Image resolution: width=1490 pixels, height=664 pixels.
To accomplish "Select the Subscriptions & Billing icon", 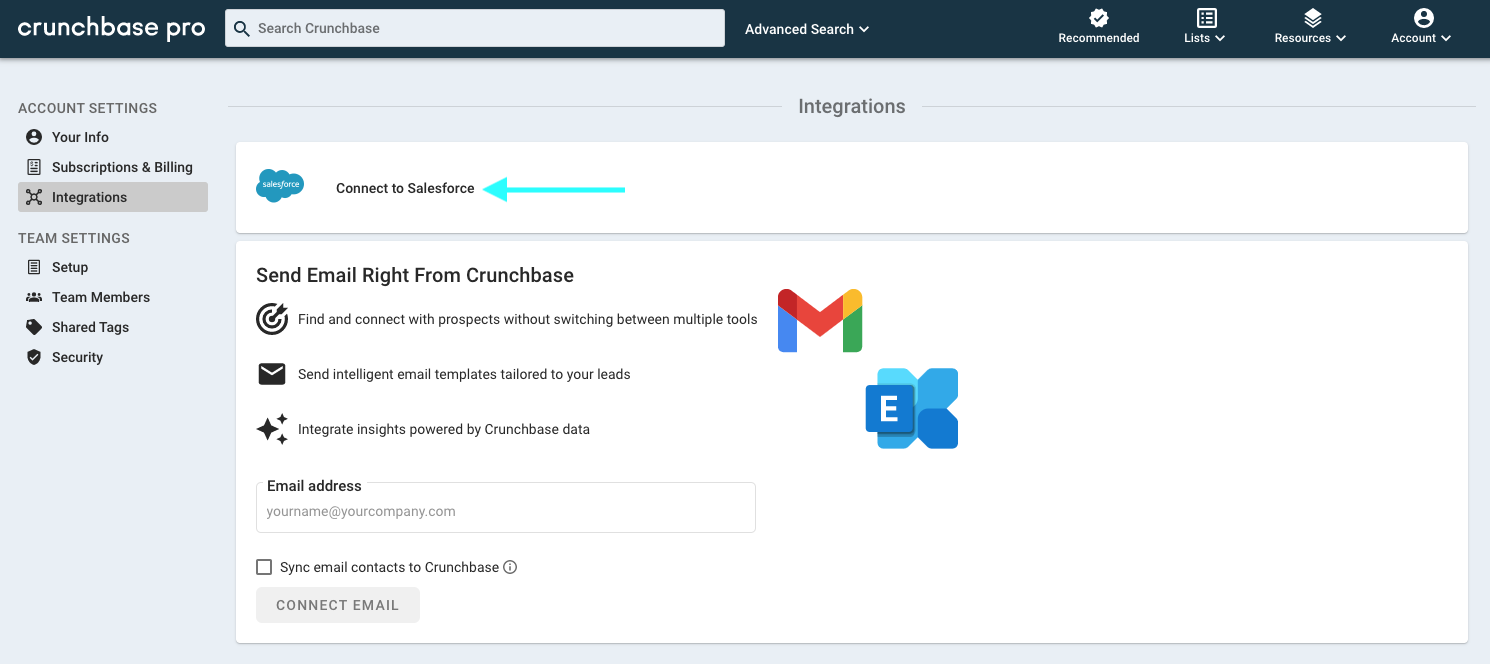I will (33, 167).
